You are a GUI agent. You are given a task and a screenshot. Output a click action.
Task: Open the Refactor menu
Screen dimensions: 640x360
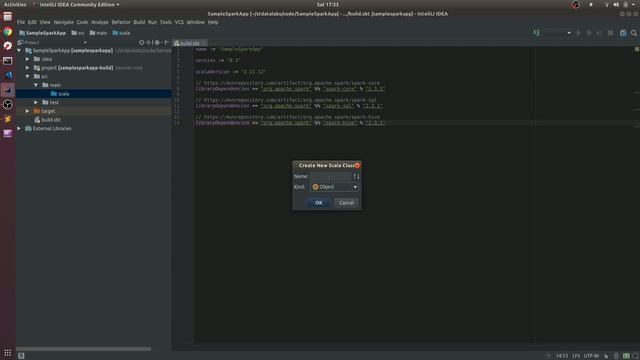pyautogui.click(x=121, y=22)
